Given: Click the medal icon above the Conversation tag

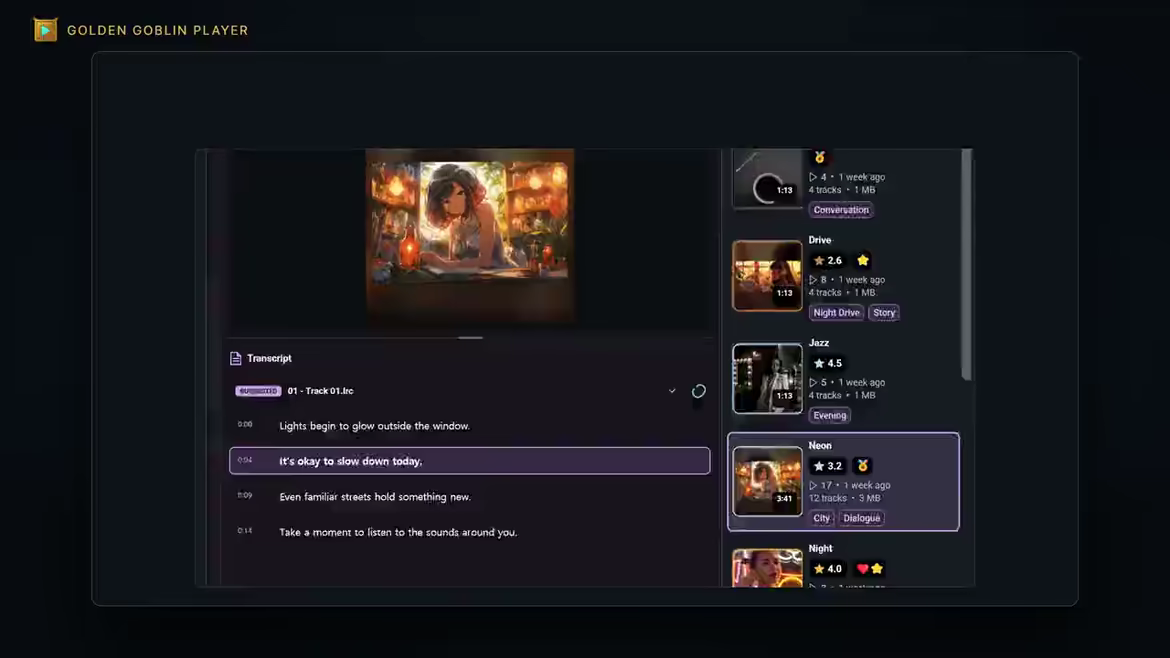Looking at the screenshot, I should coord(819,157).
